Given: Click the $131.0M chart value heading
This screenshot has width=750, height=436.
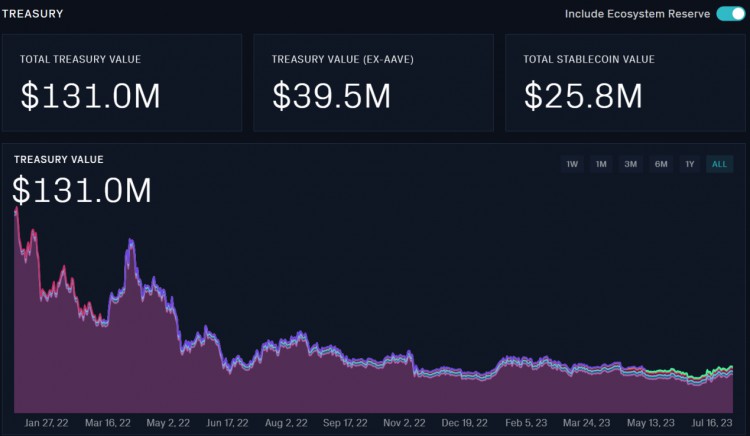Looking at the screenshot, I should (x=82, y=190).
